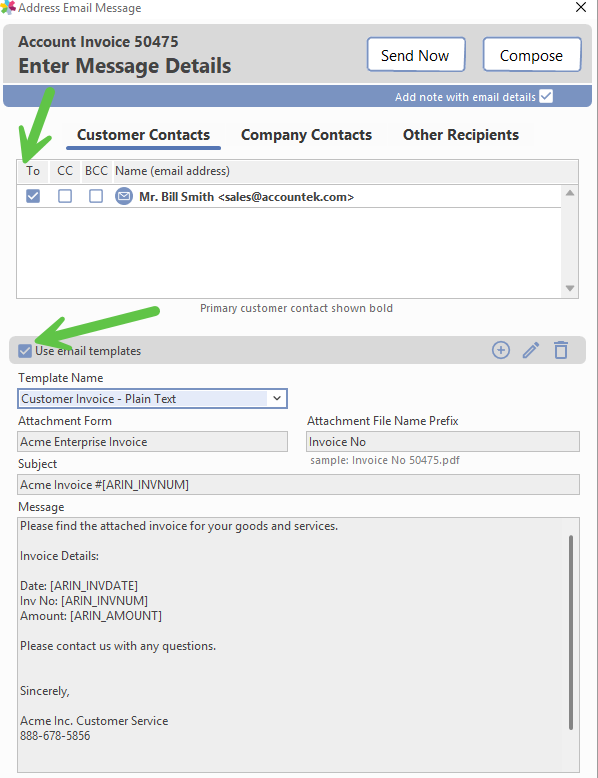Click the BCC column header
This screenshot has height=778, width=598.
click(x=96, y=171)
